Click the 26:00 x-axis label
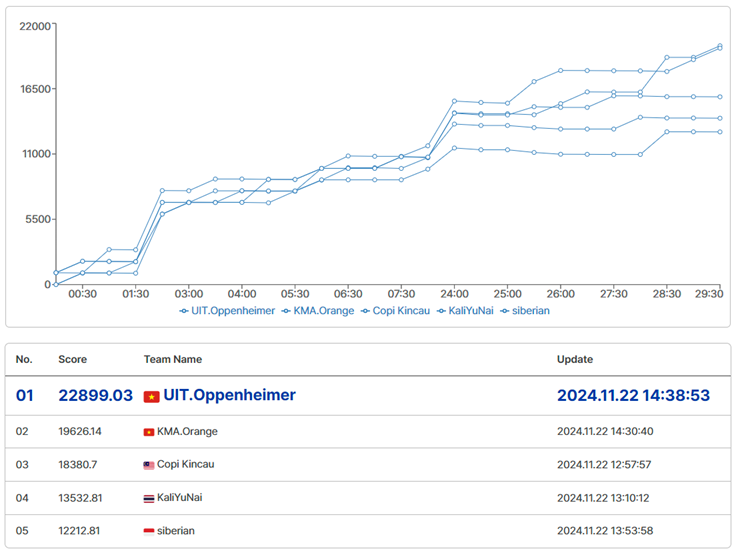Image resolution: width=734 pixels, height=551 pixels. pyautogui.click(x=560, y=294)
